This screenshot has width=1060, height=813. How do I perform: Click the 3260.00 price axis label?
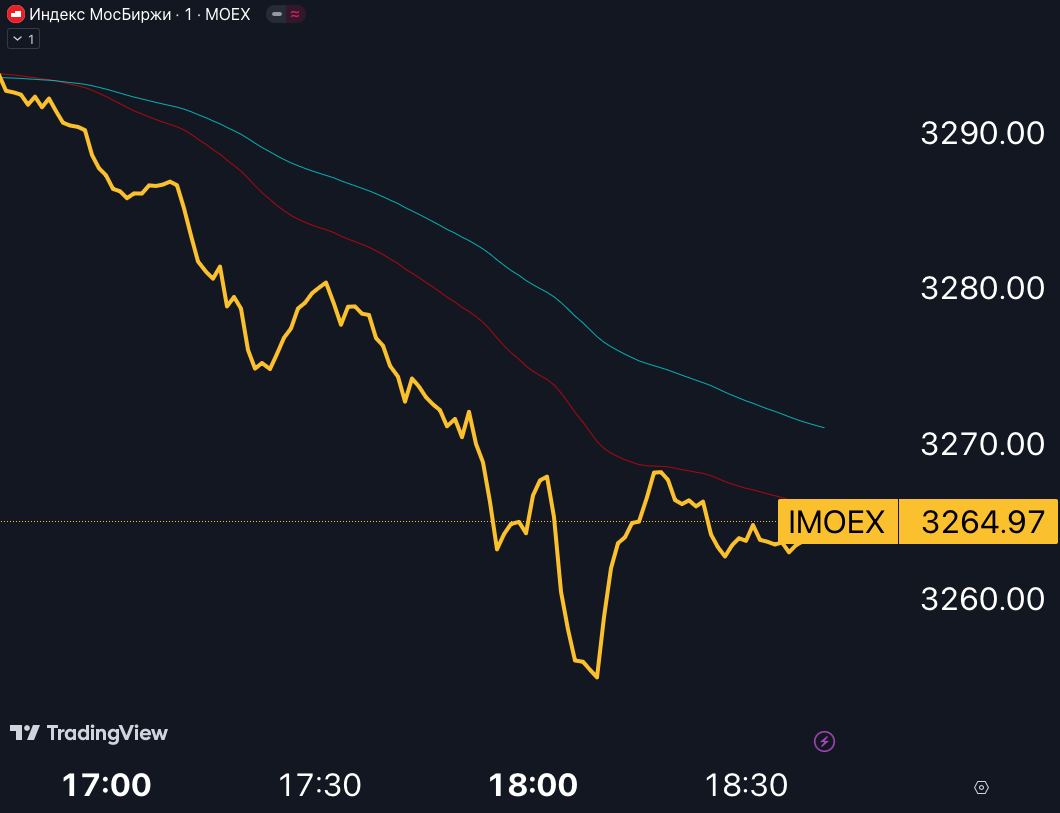[x=982, y=599]
